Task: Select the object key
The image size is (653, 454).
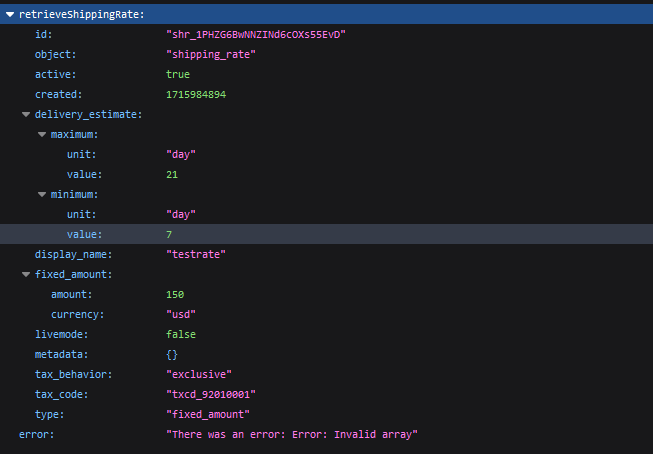Action: tap(55, 54)
